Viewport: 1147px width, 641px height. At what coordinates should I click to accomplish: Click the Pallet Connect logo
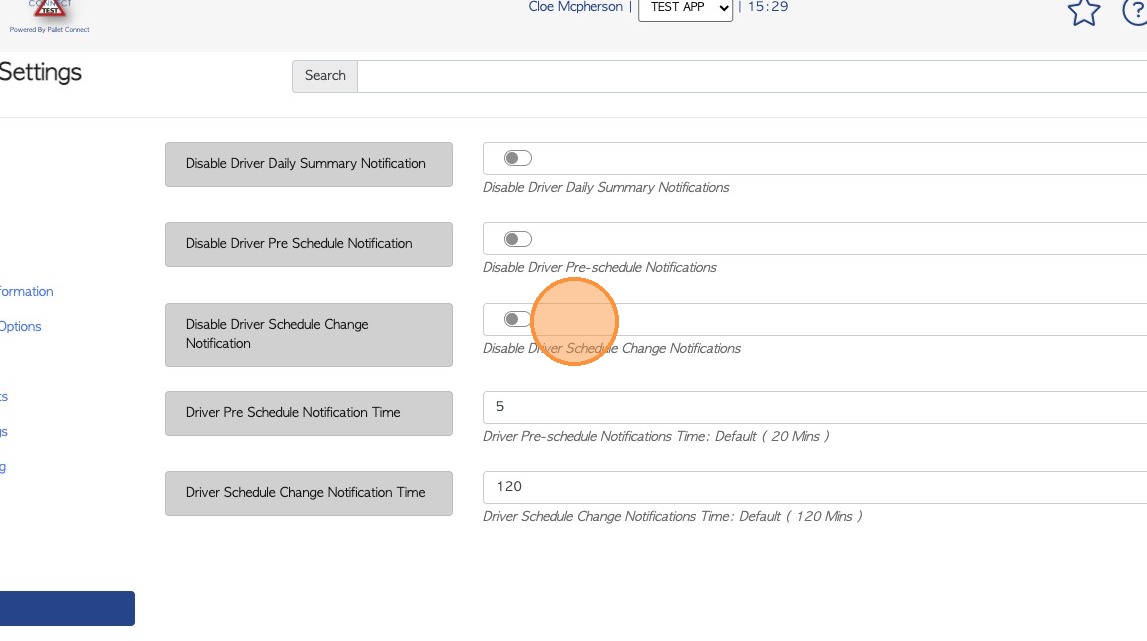pos(49,14)
